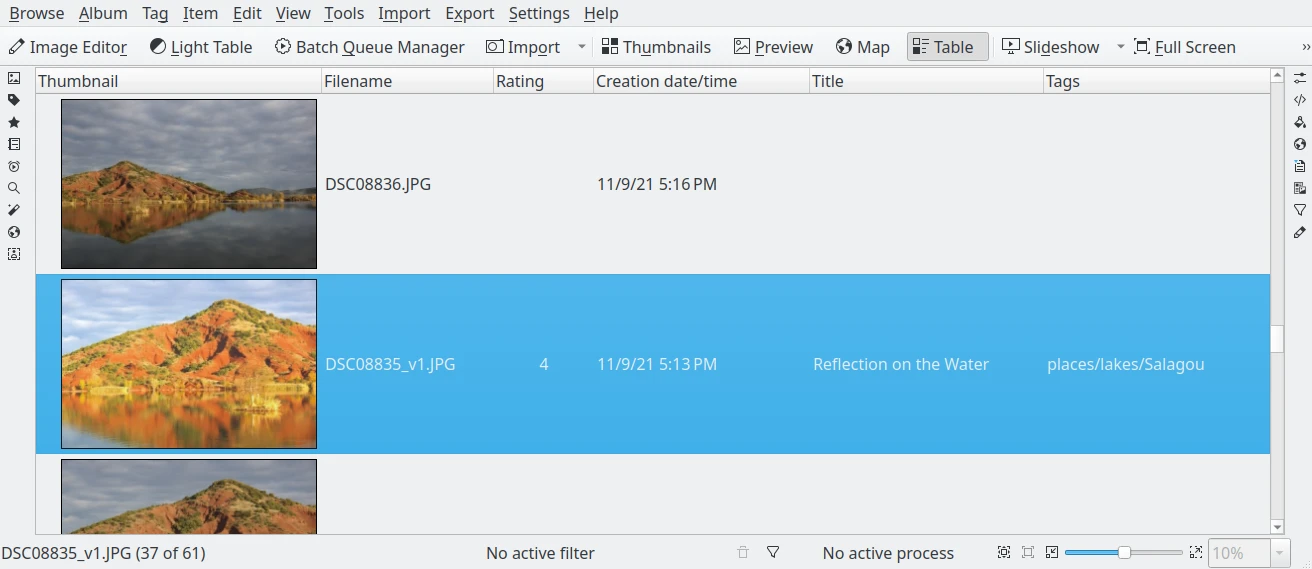Open the Image Editor

68,47
